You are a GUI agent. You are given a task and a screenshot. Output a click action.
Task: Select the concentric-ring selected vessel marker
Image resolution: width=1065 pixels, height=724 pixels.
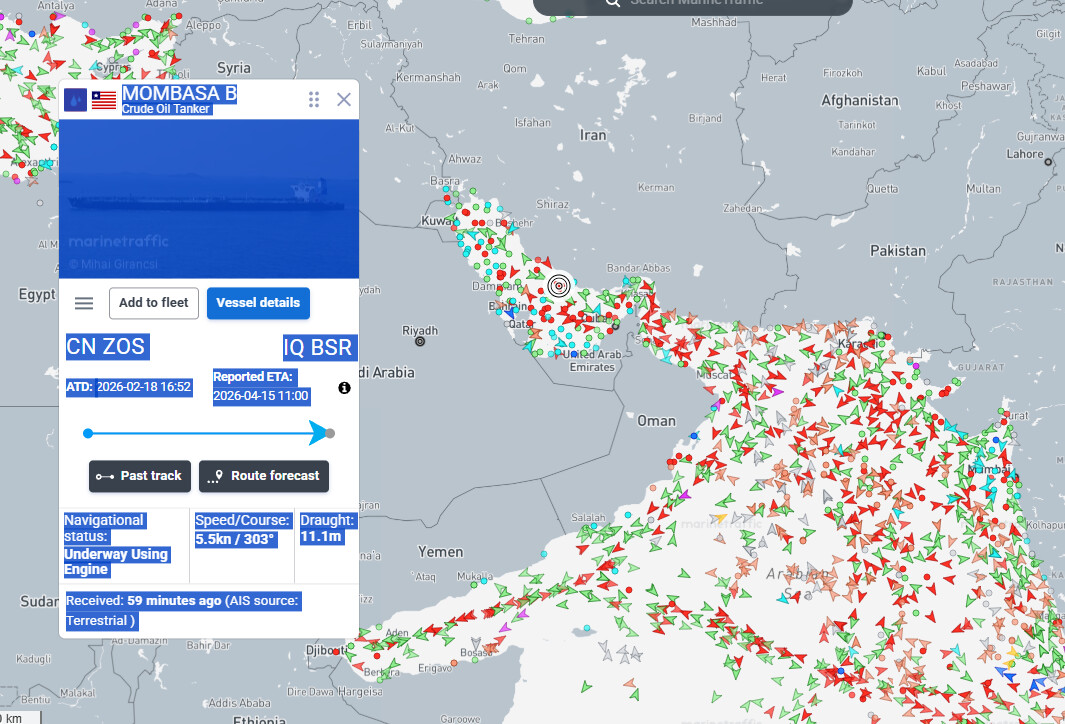click(558, 286)
